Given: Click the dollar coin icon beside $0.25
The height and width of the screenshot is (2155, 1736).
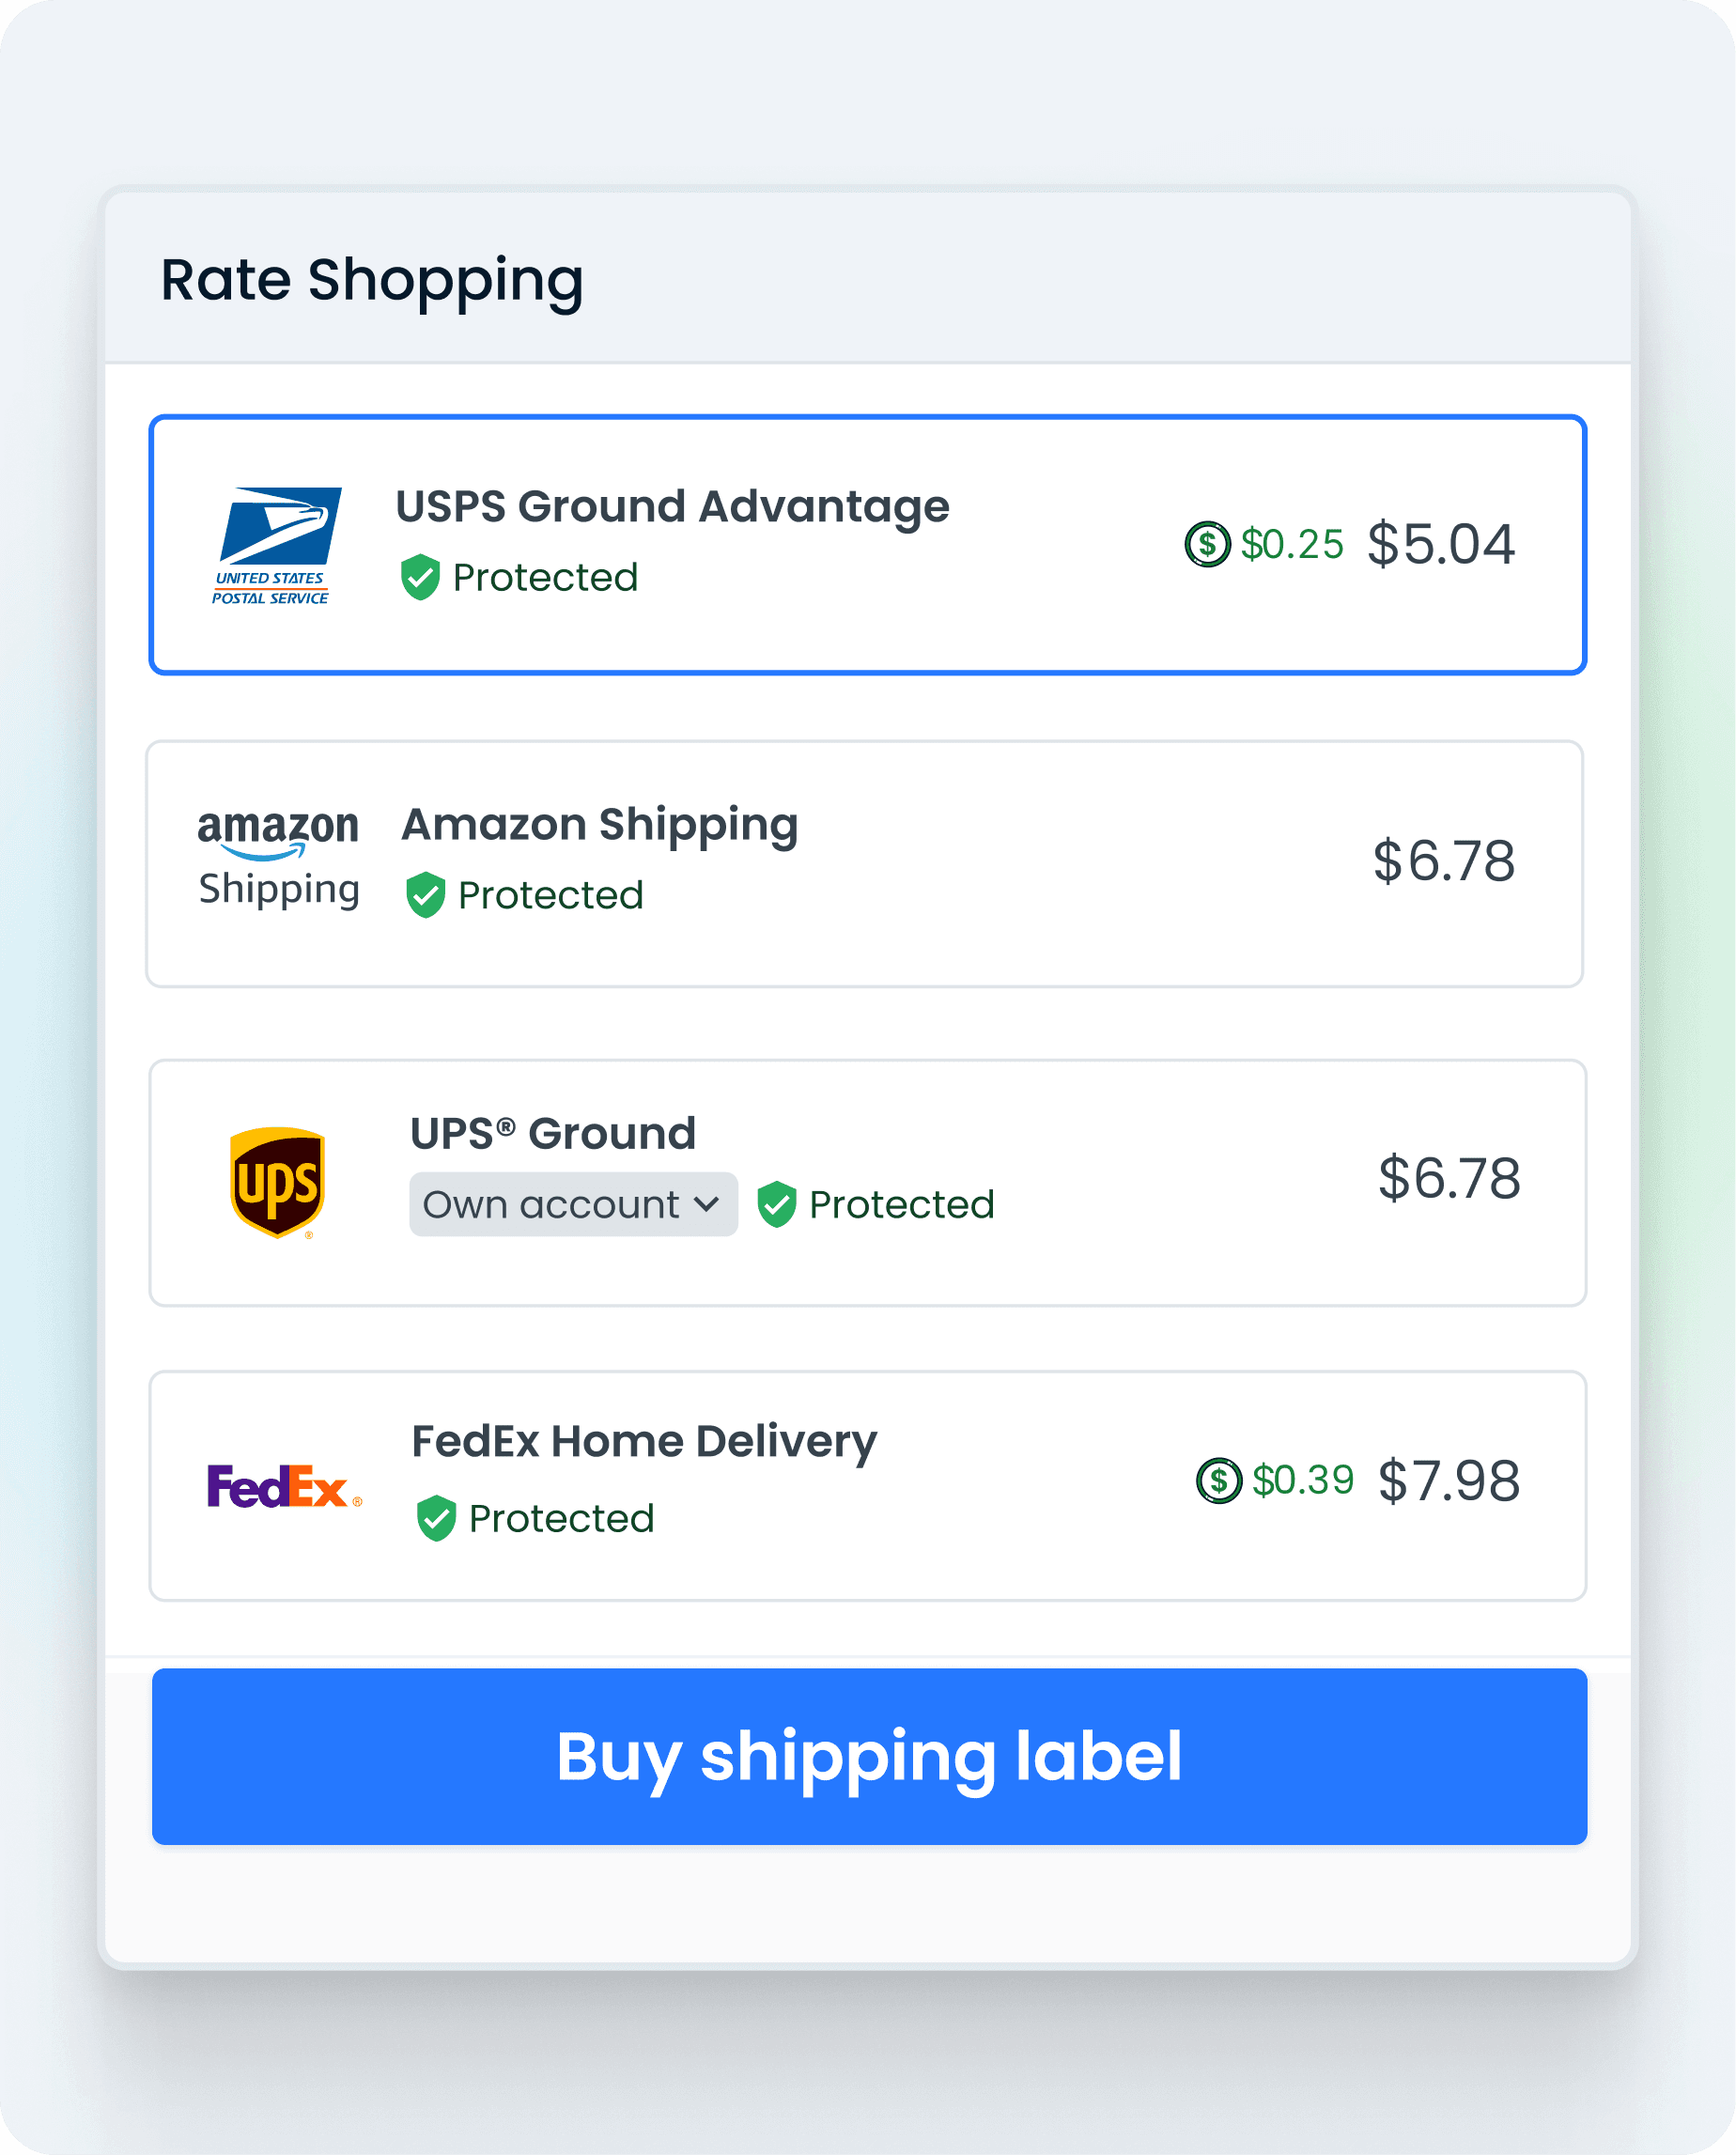Looking at the screenshot, I should 1207,544.
